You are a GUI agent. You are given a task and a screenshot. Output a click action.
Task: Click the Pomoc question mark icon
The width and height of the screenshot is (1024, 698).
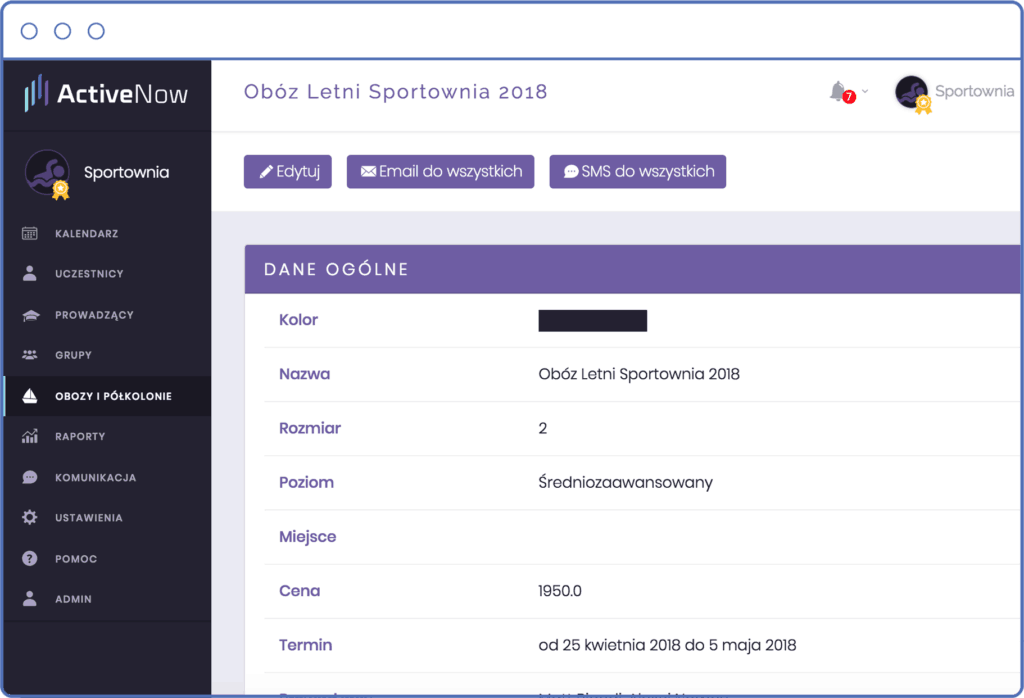29,558
